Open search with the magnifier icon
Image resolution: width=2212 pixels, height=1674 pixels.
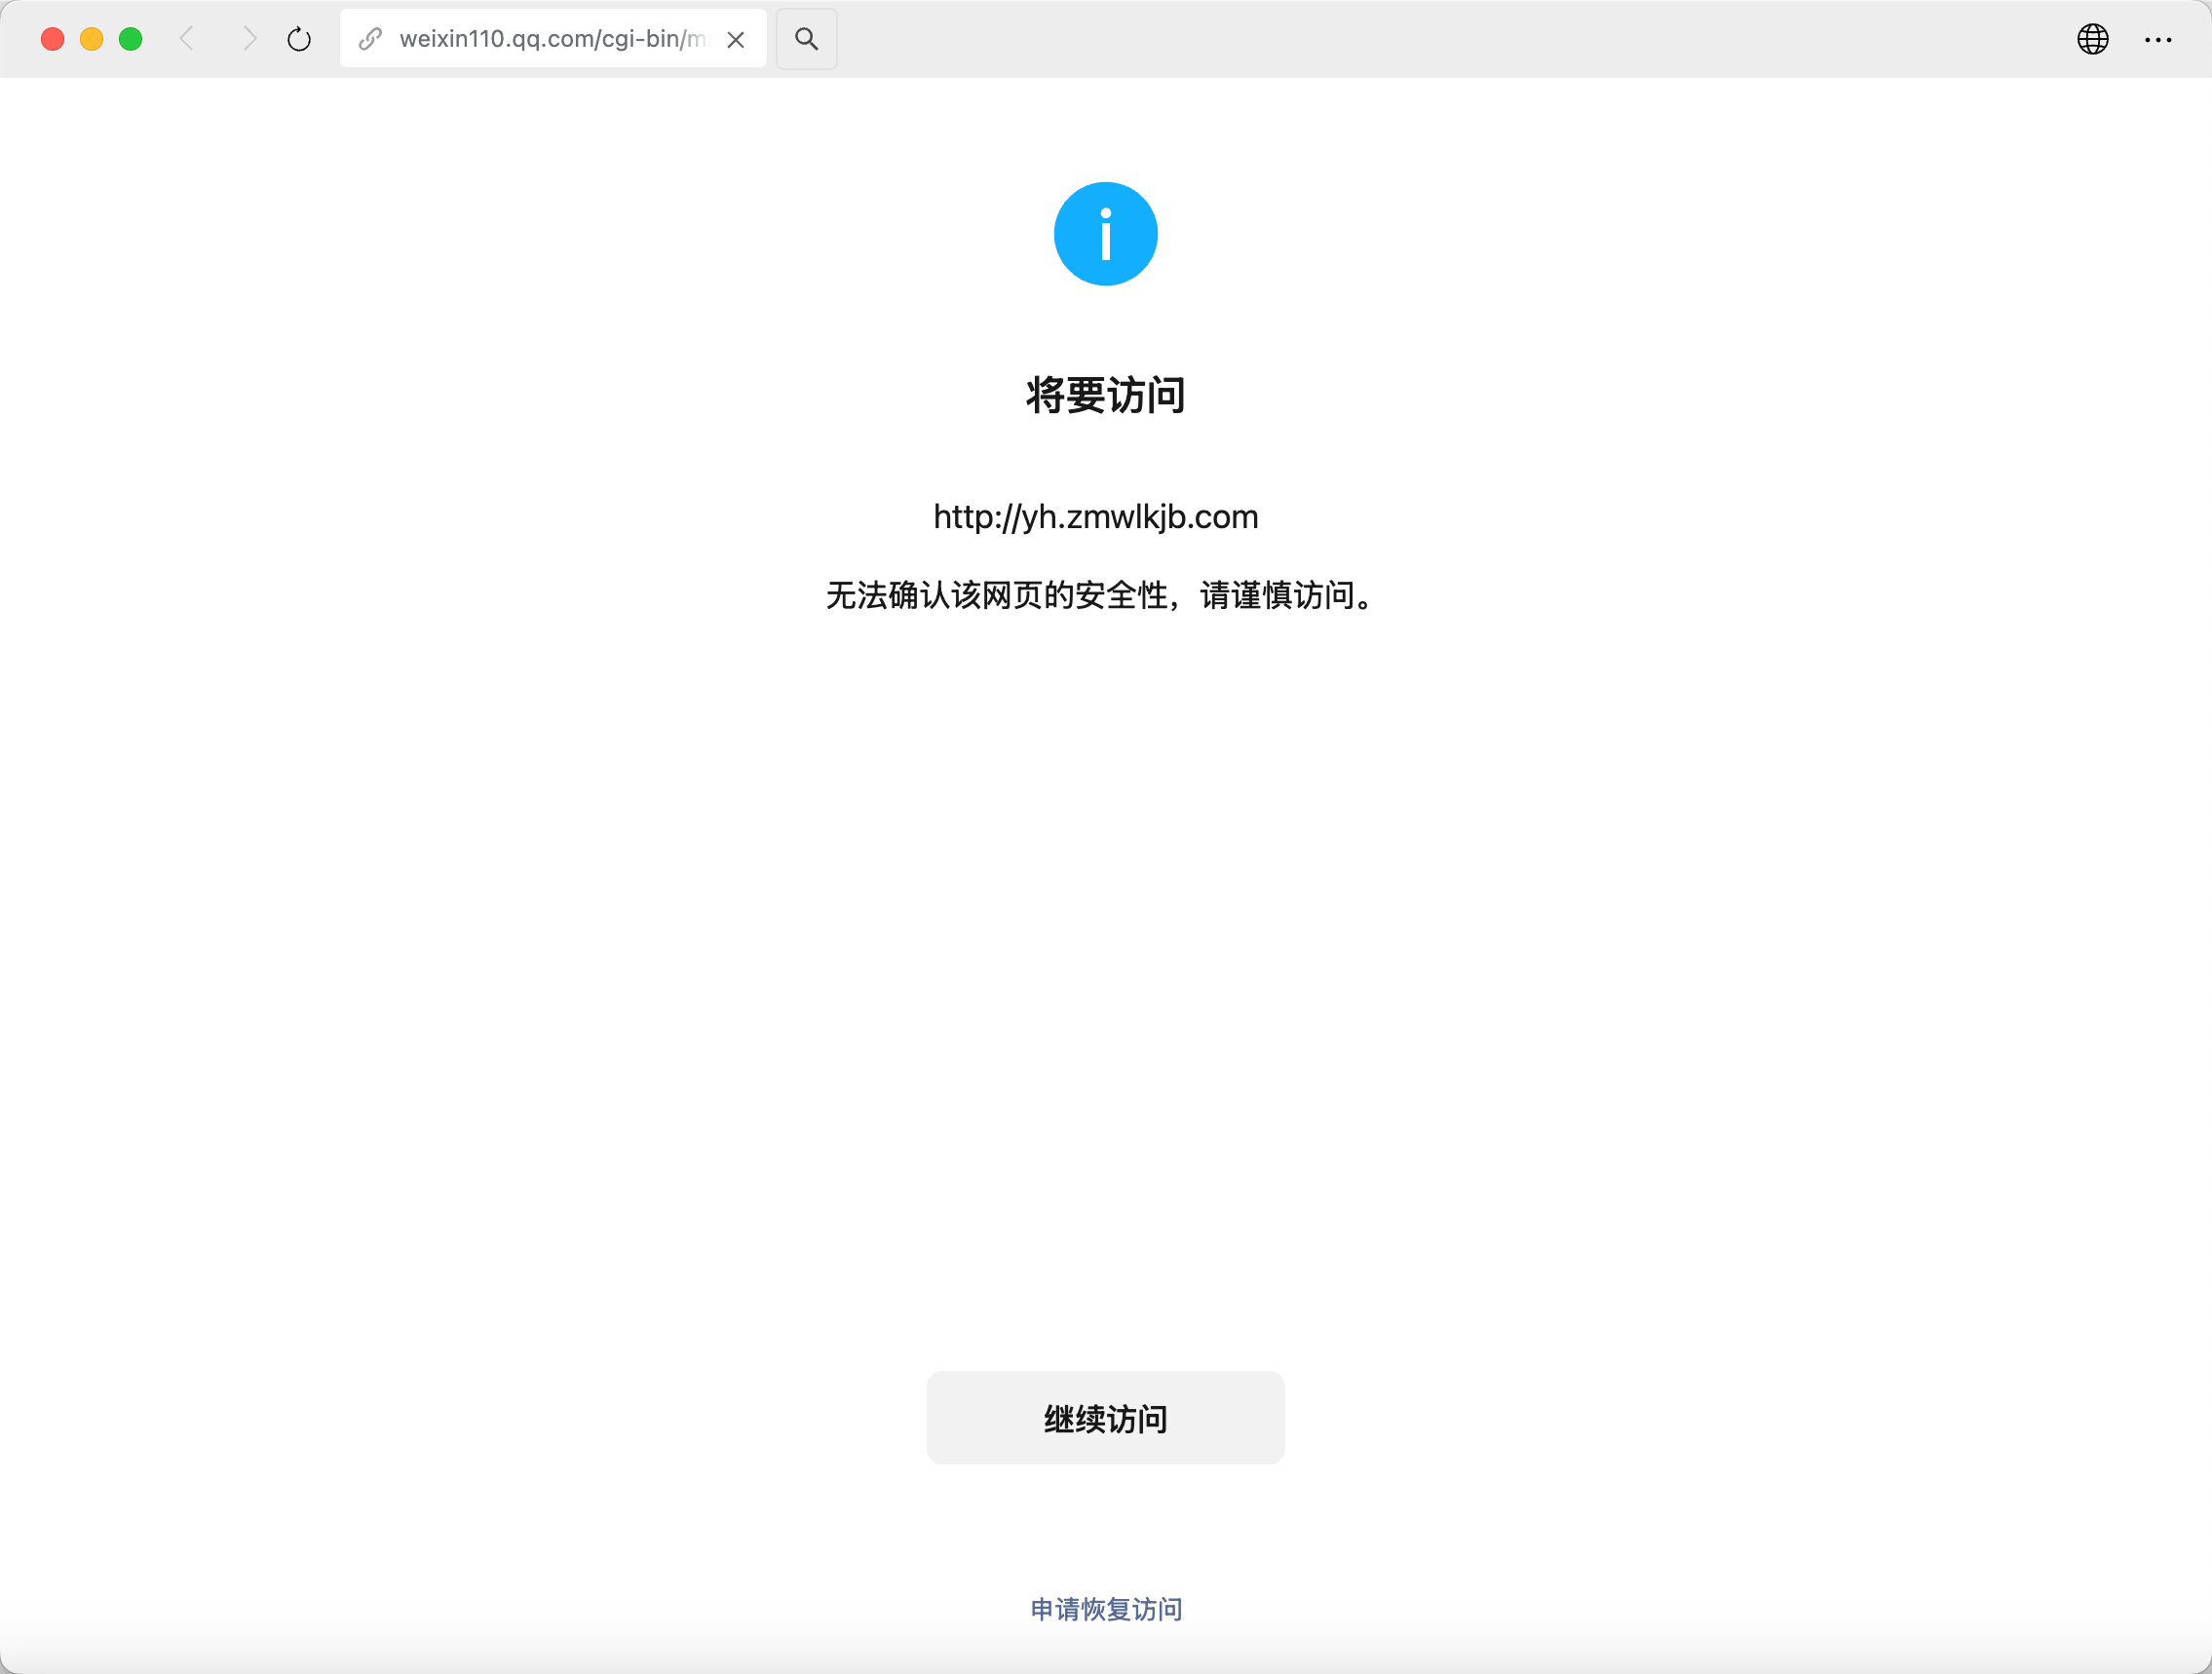pos(806,39)
